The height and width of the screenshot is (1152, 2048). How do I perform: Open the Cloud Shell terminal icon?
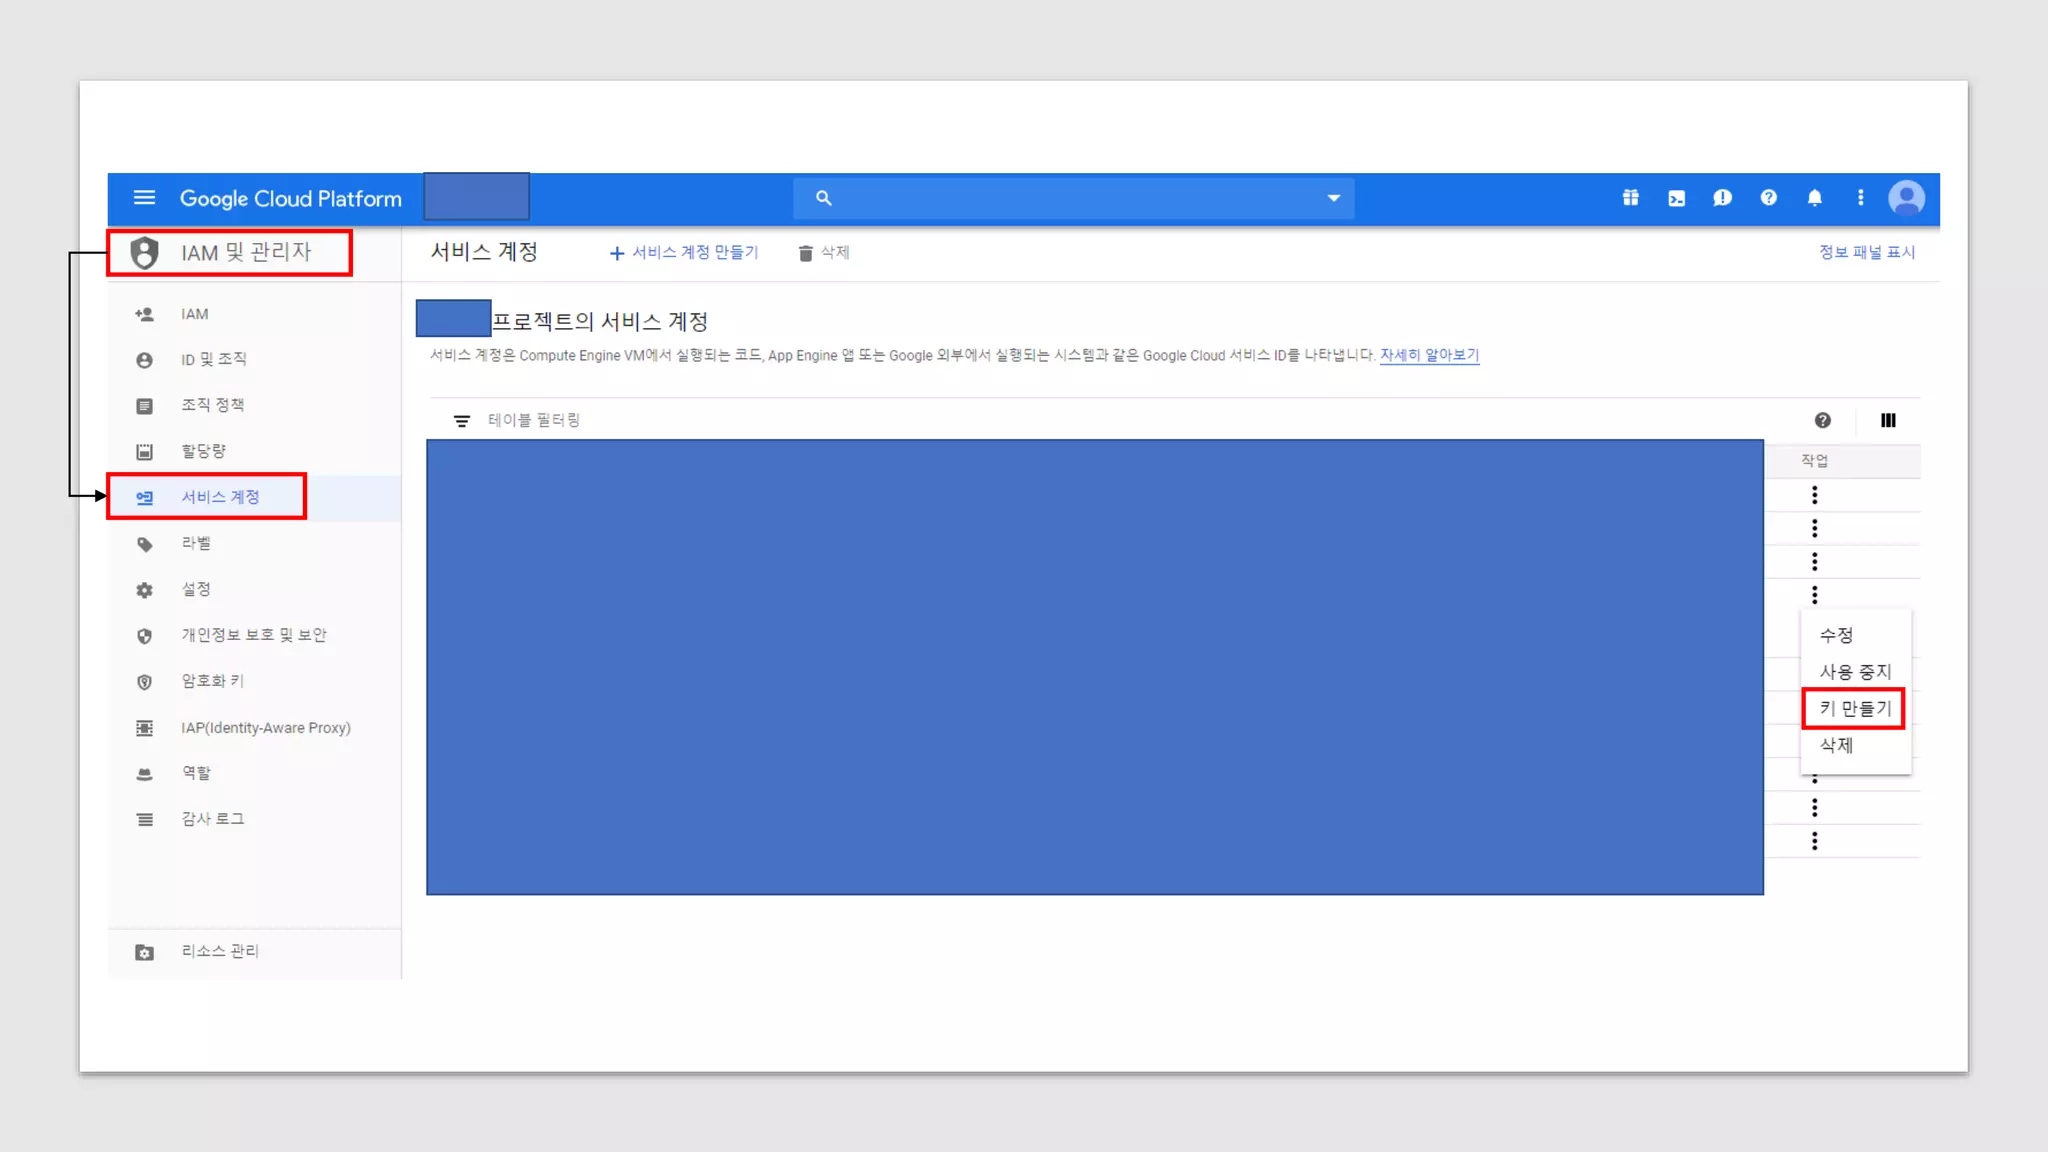tap(1677, 198)
